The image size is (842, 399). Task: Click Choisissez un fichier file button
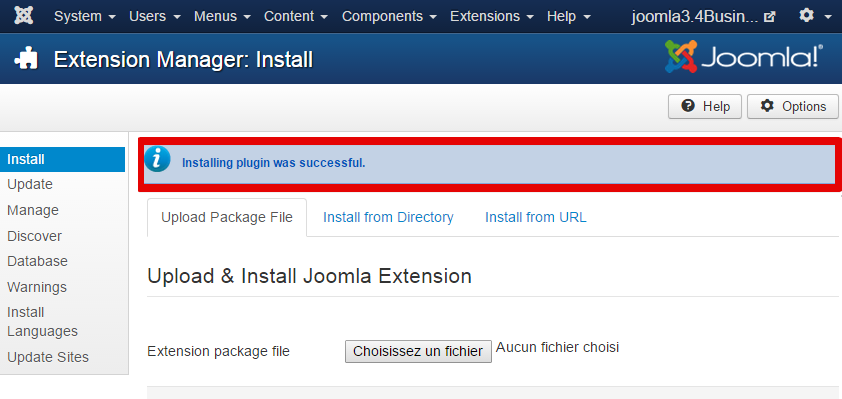tap(418, 351)
